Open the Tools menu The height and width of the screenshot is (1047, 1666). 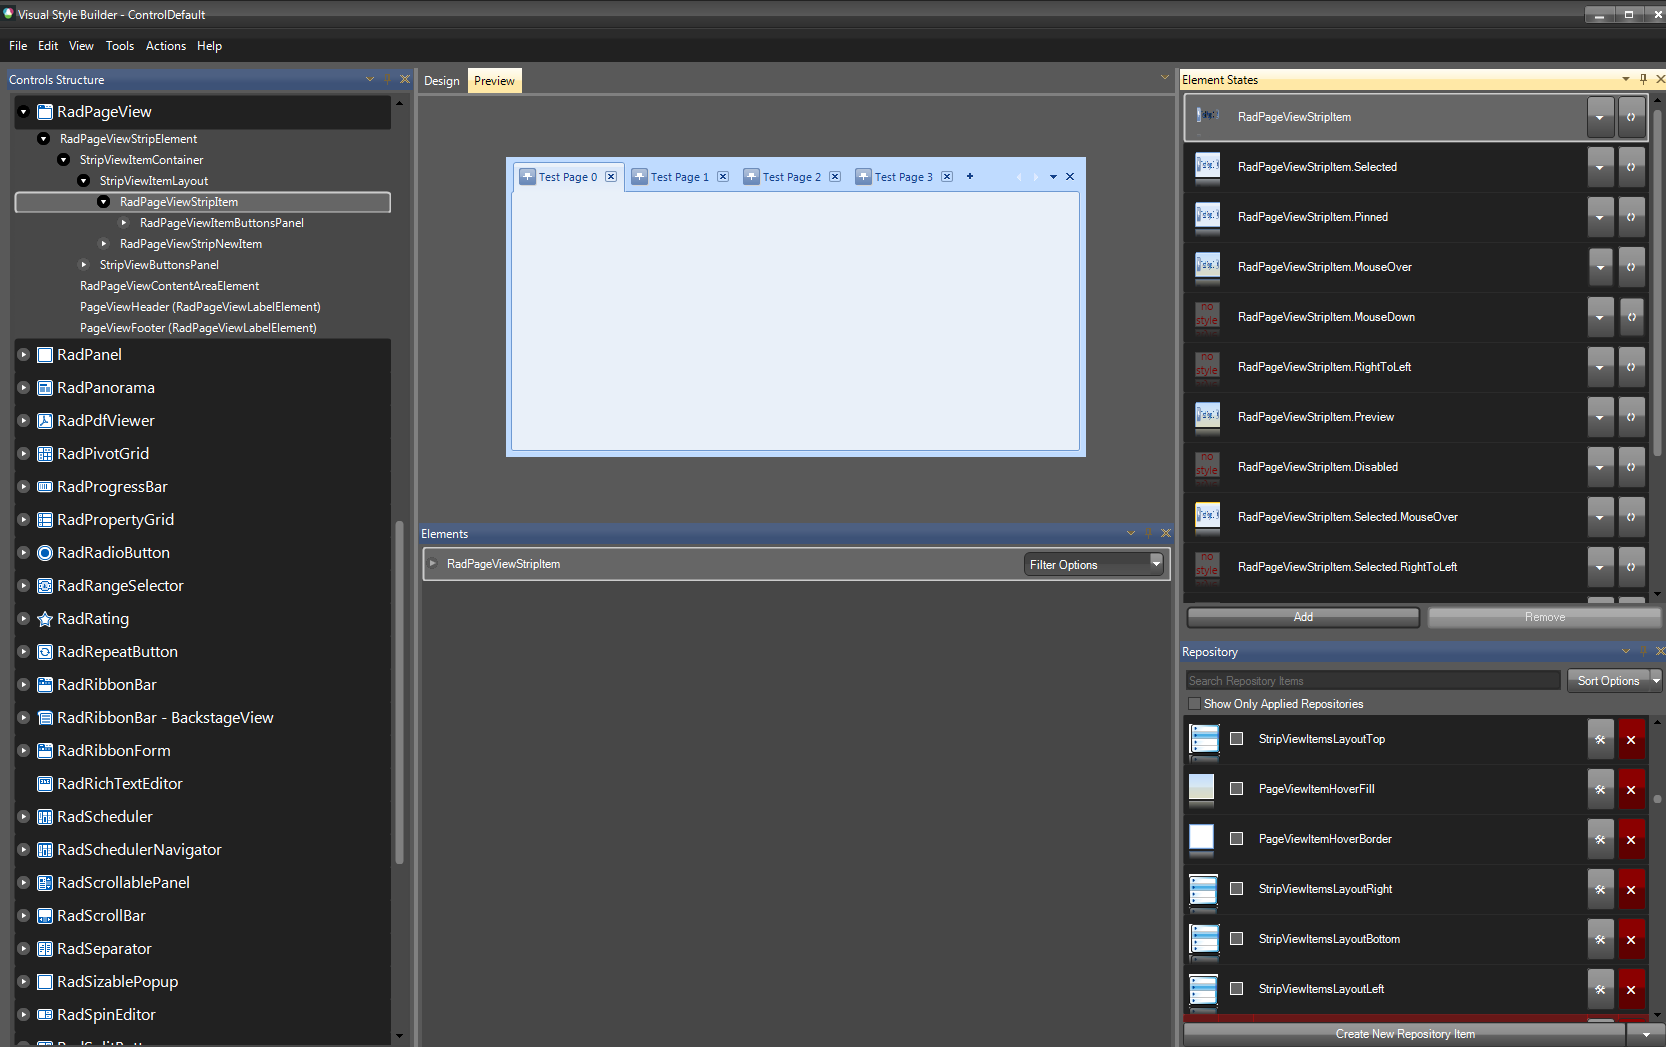(x=120, y=46)
